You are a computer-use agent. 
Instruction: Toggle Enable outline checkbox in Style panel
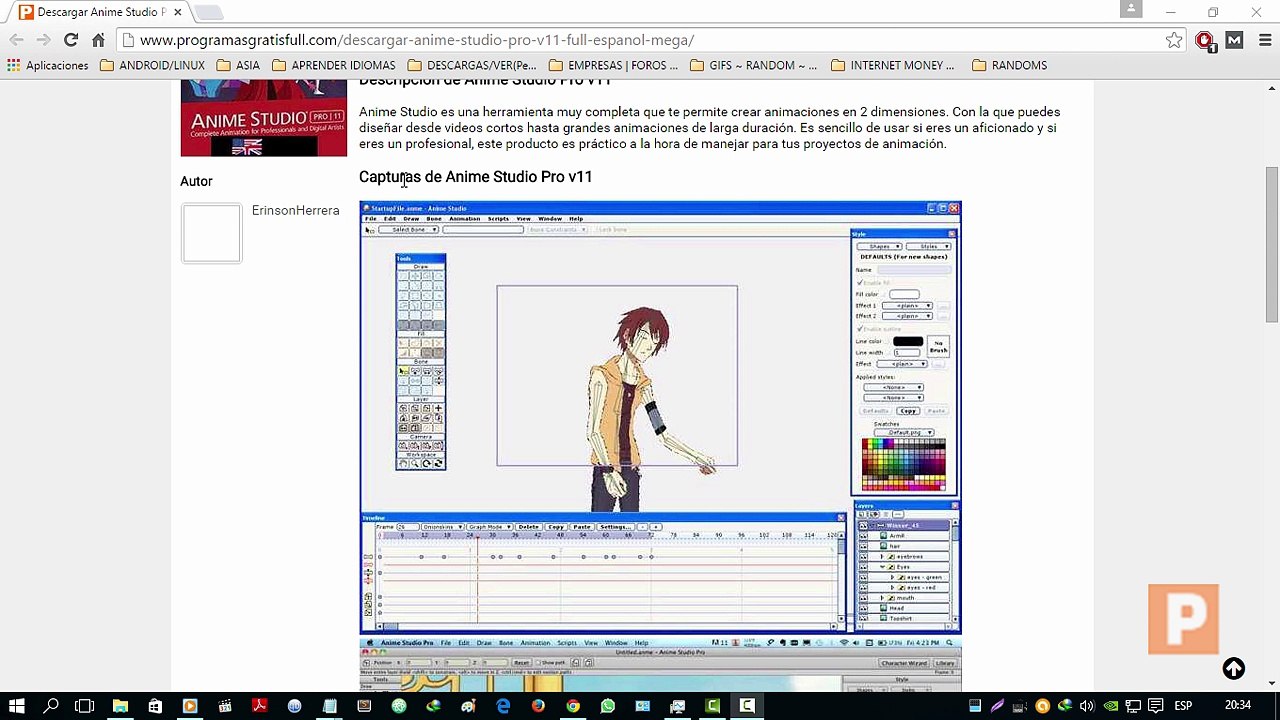pos(860,329)
